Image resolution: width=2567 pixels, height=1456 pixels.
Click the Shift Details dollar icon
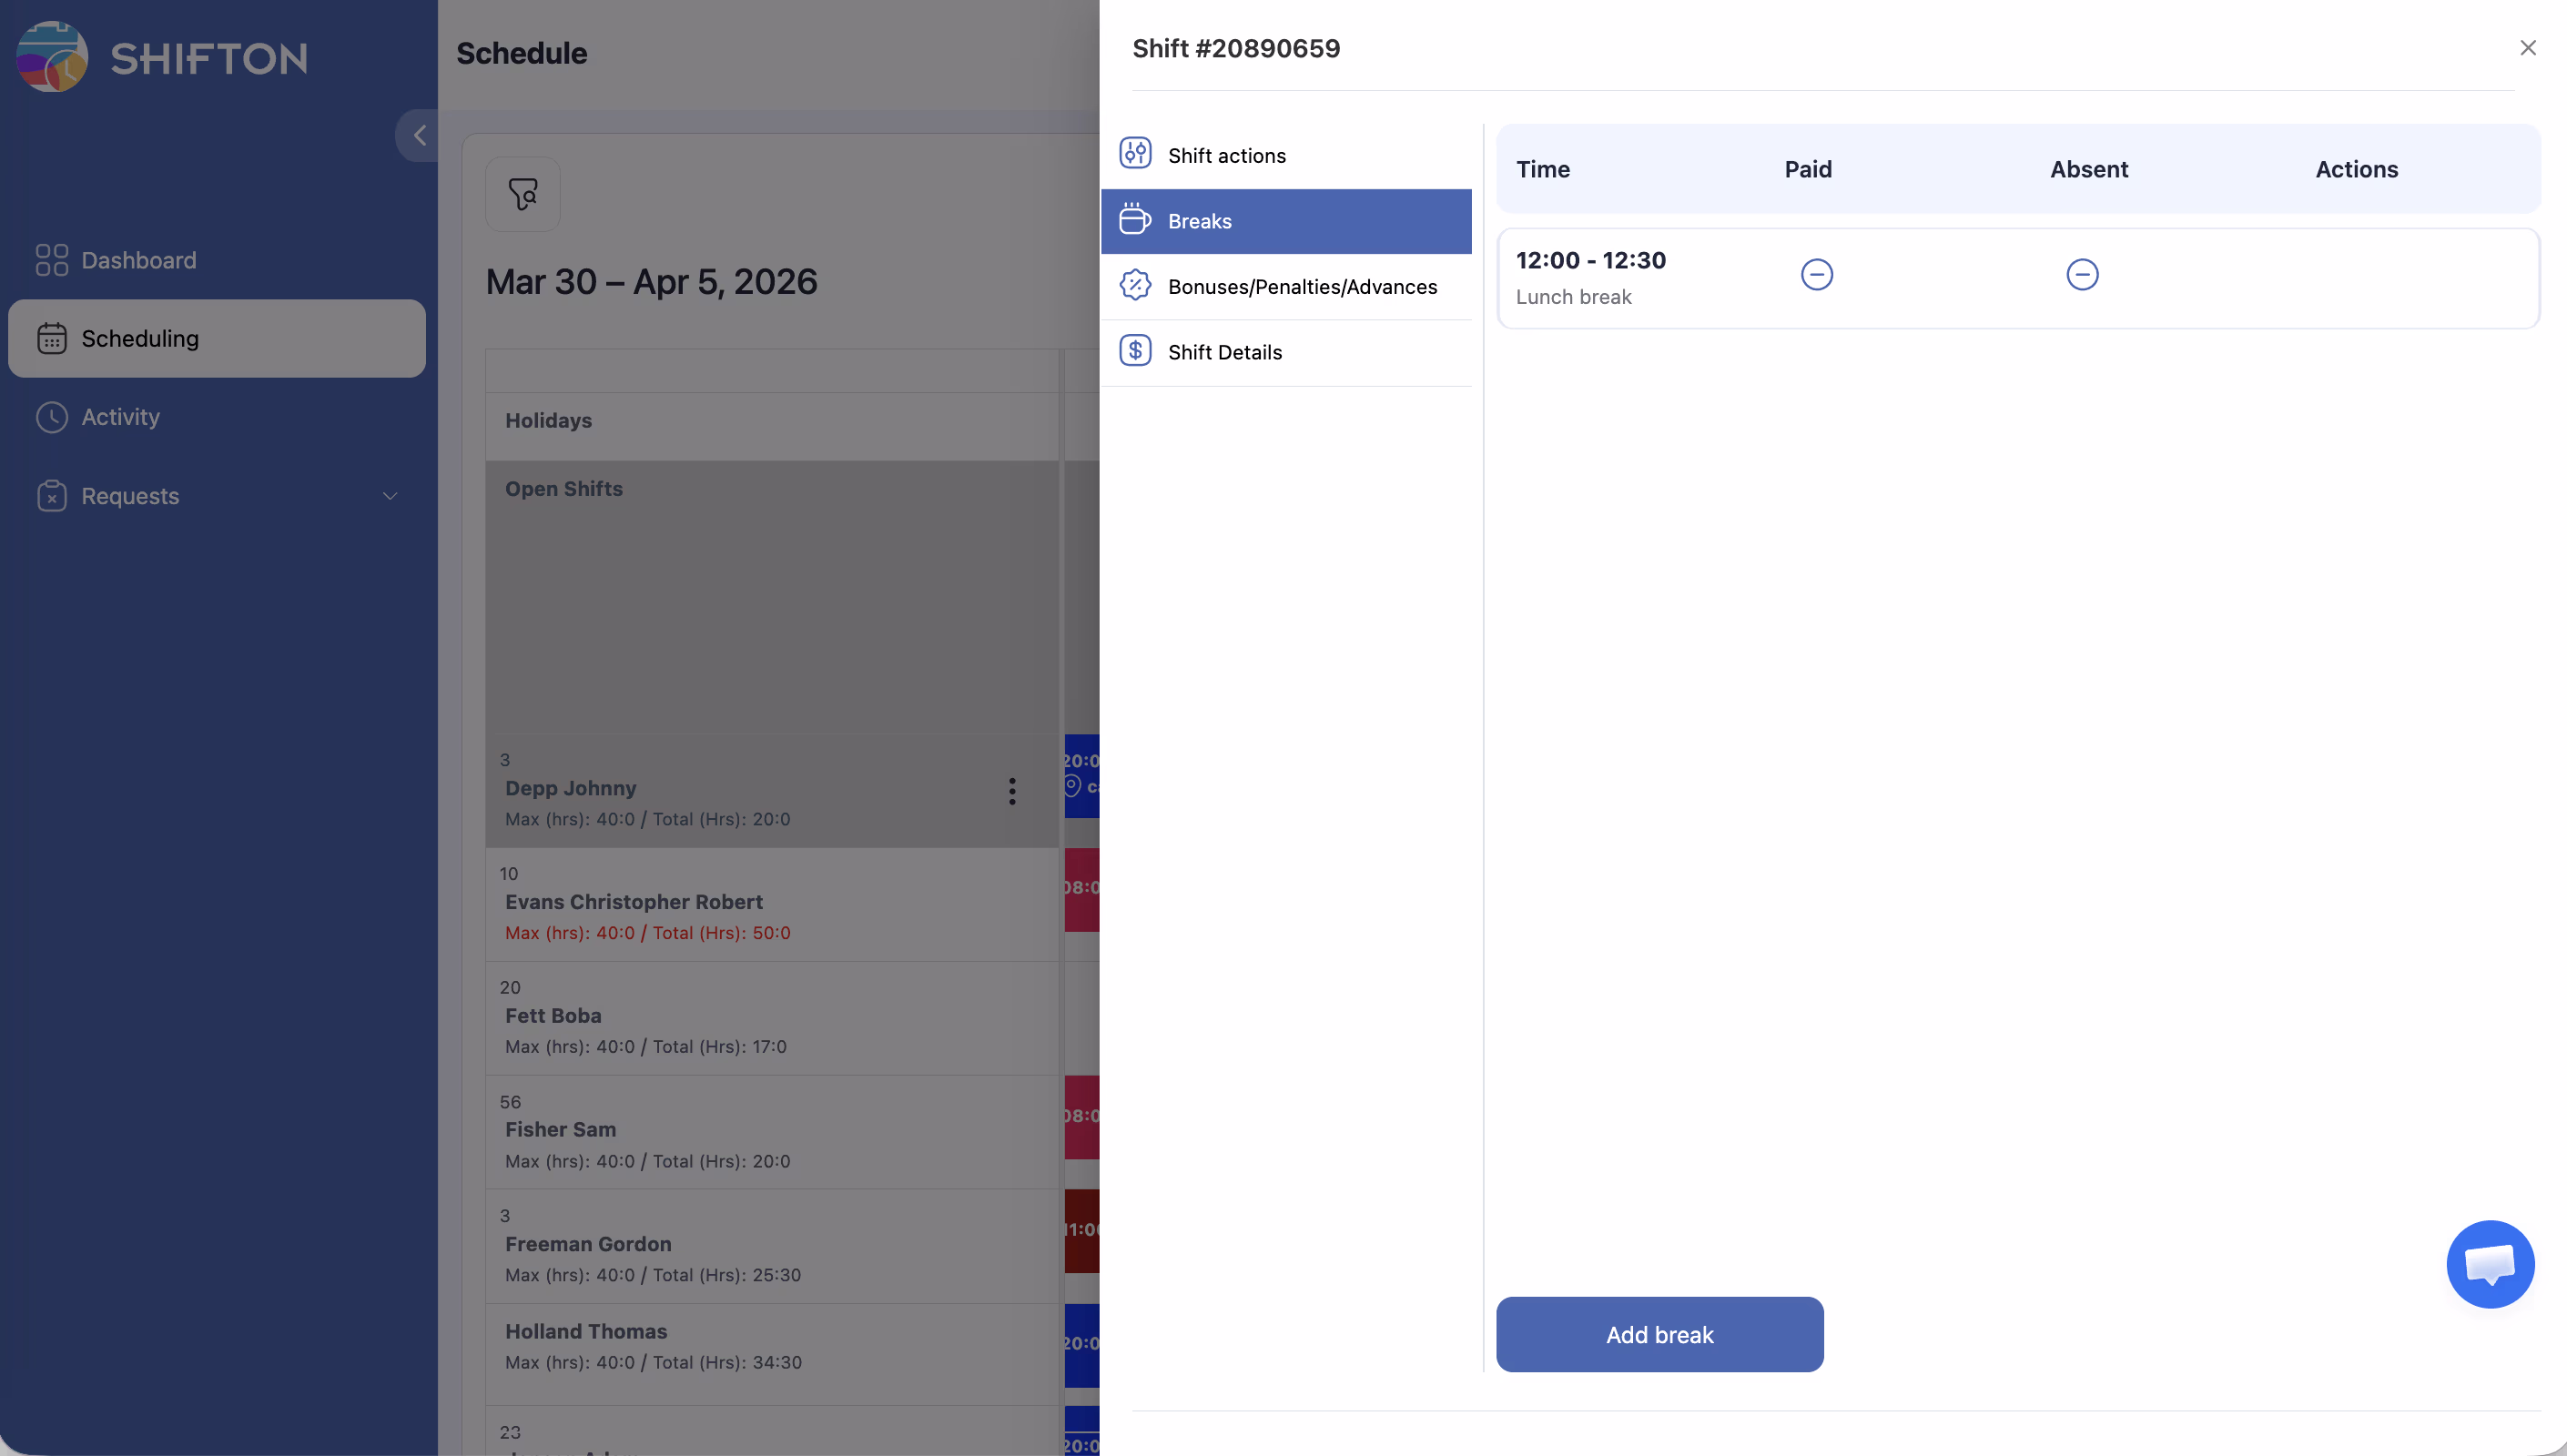point(1135,352)
